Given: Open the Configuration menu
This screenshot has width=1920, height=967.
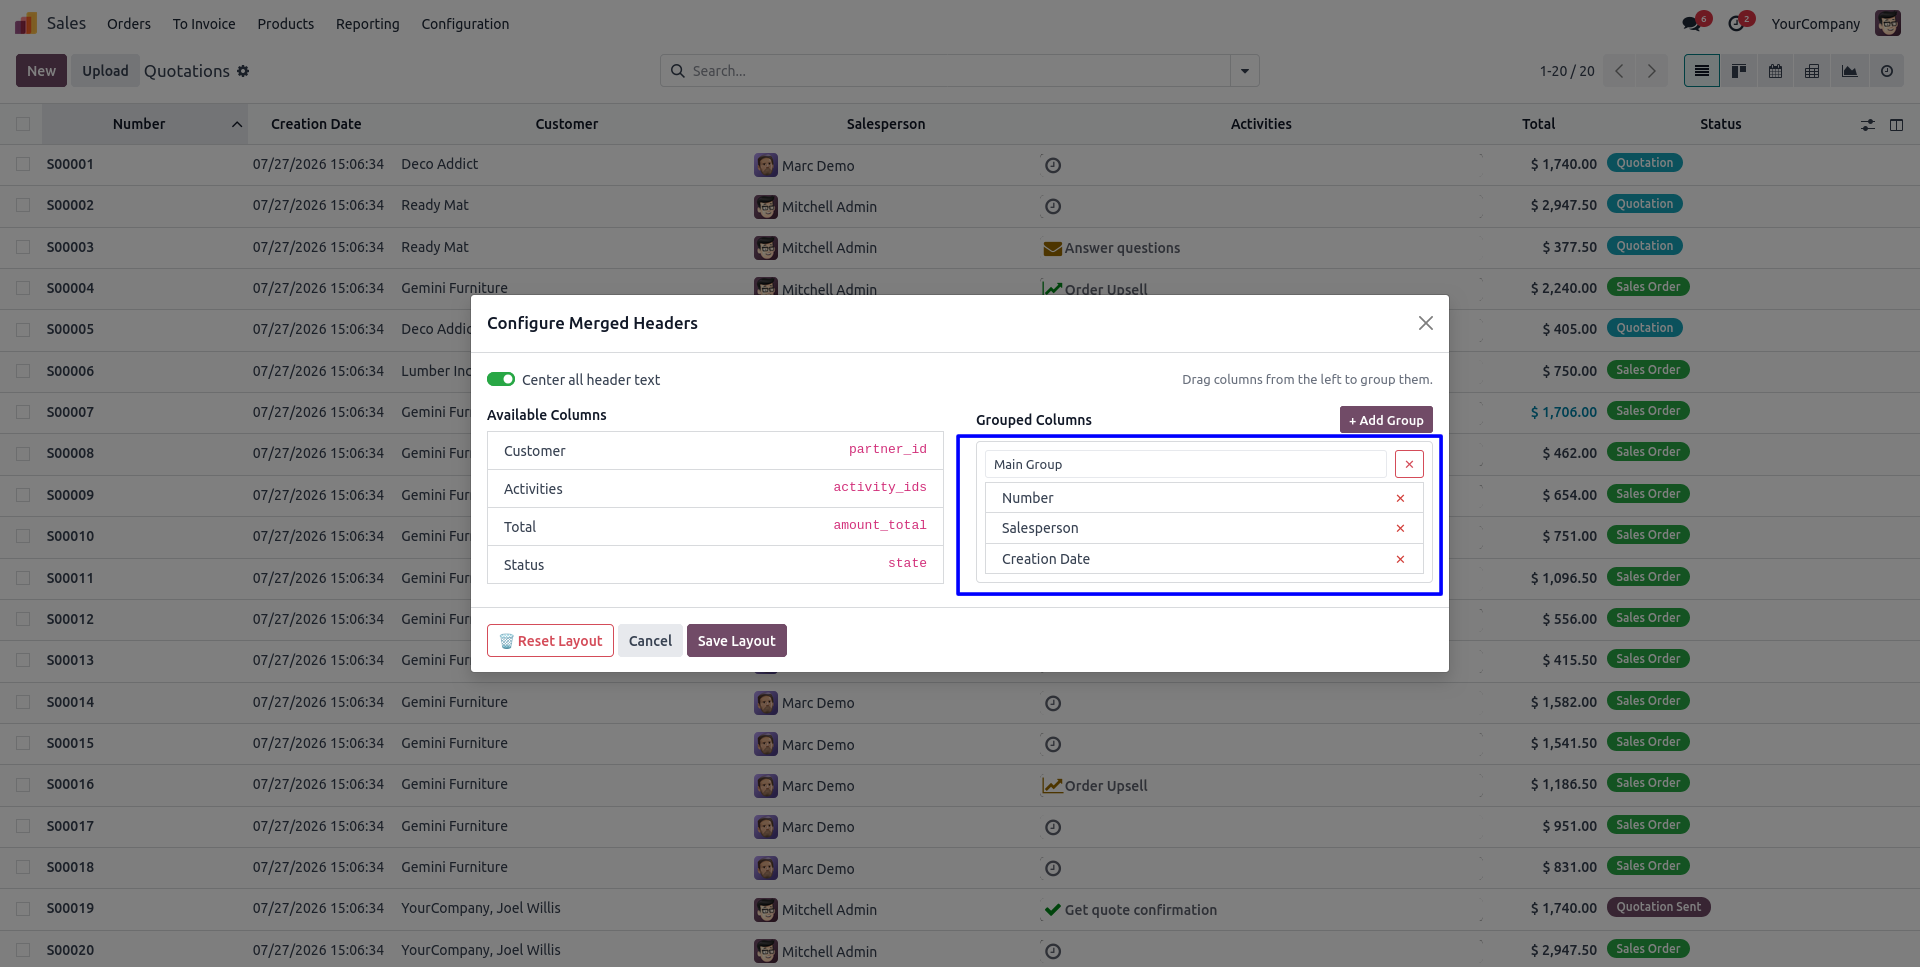Looking at the screenshot, I should pos(465,24).
